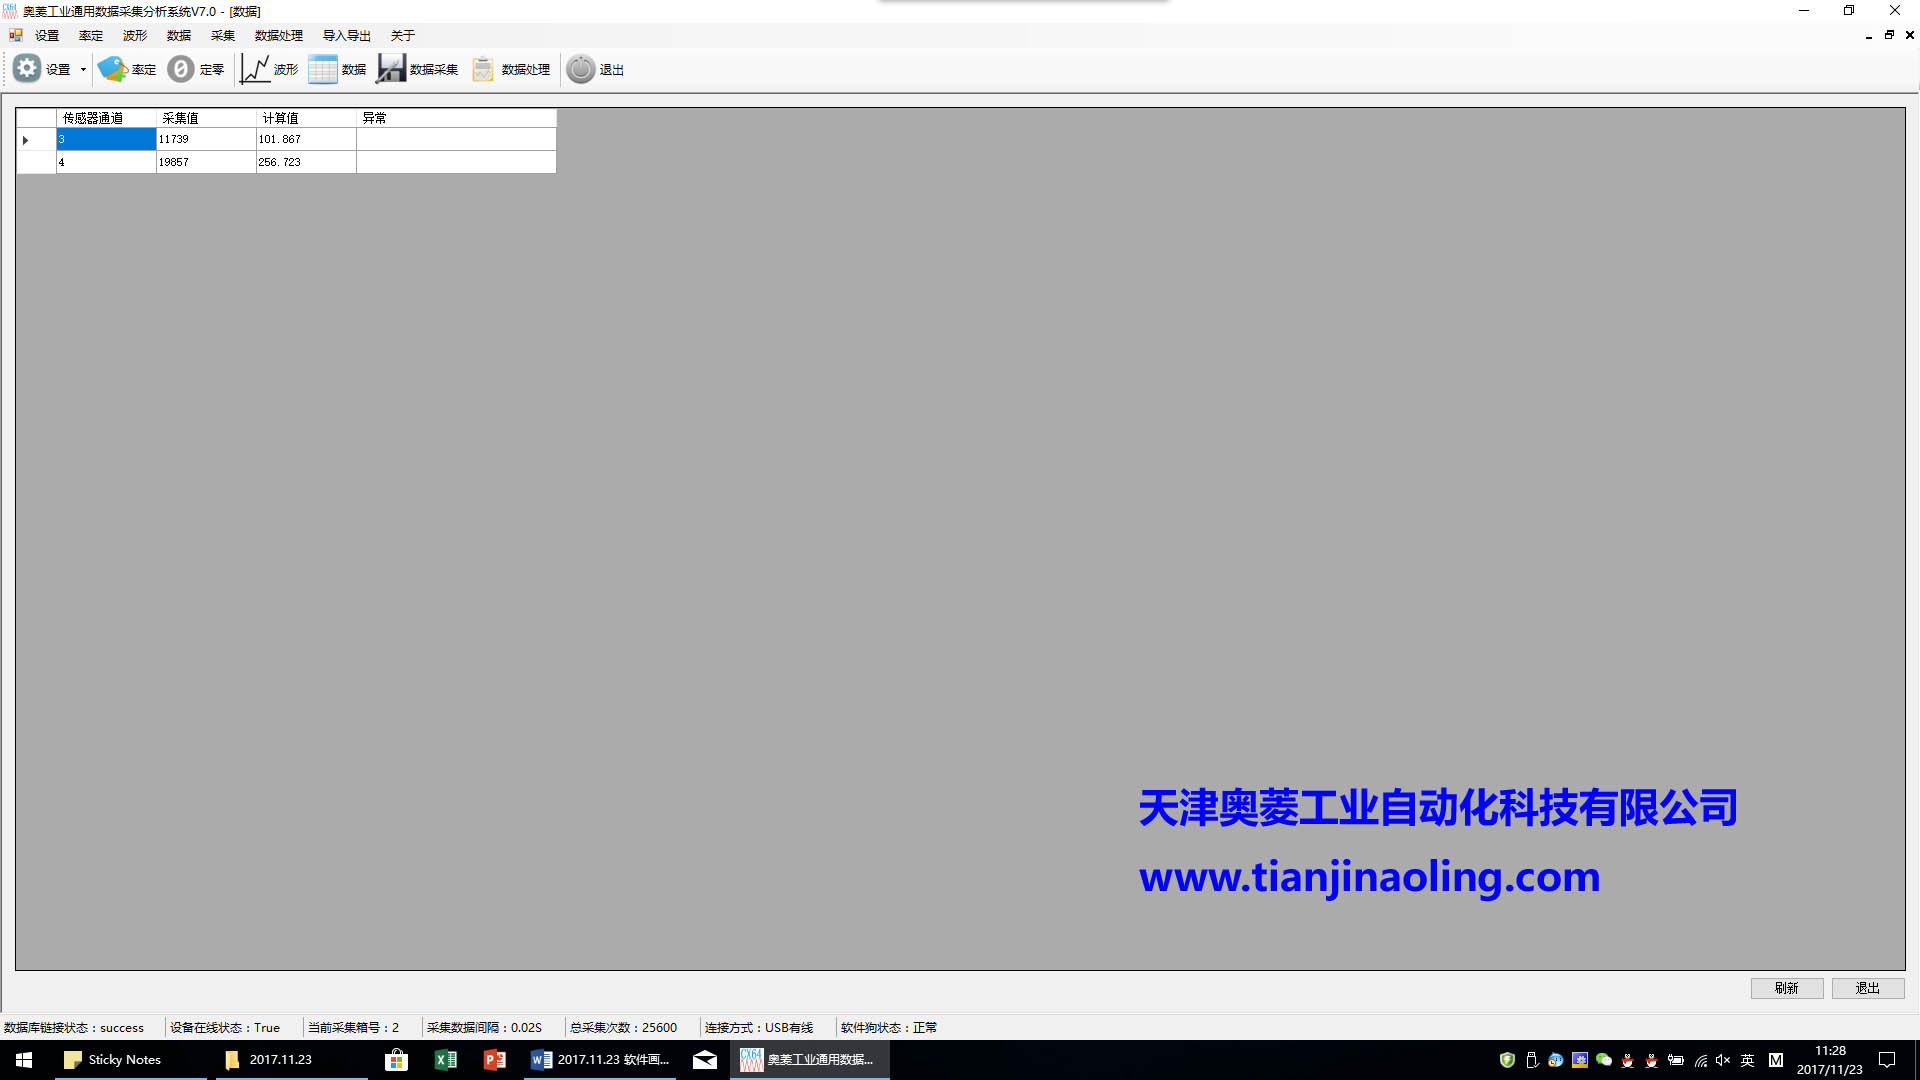1920x1080 pixels.
Task: Select the cell with value 101.867
Action: pyautogui.click(x=306, y=140)
